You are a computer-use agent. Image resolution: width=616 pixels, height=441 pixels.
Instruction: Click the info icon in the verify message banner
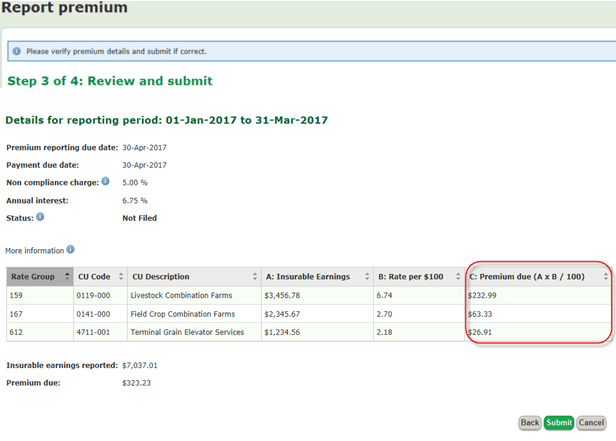pyautogui.click(x=16, y=51)
